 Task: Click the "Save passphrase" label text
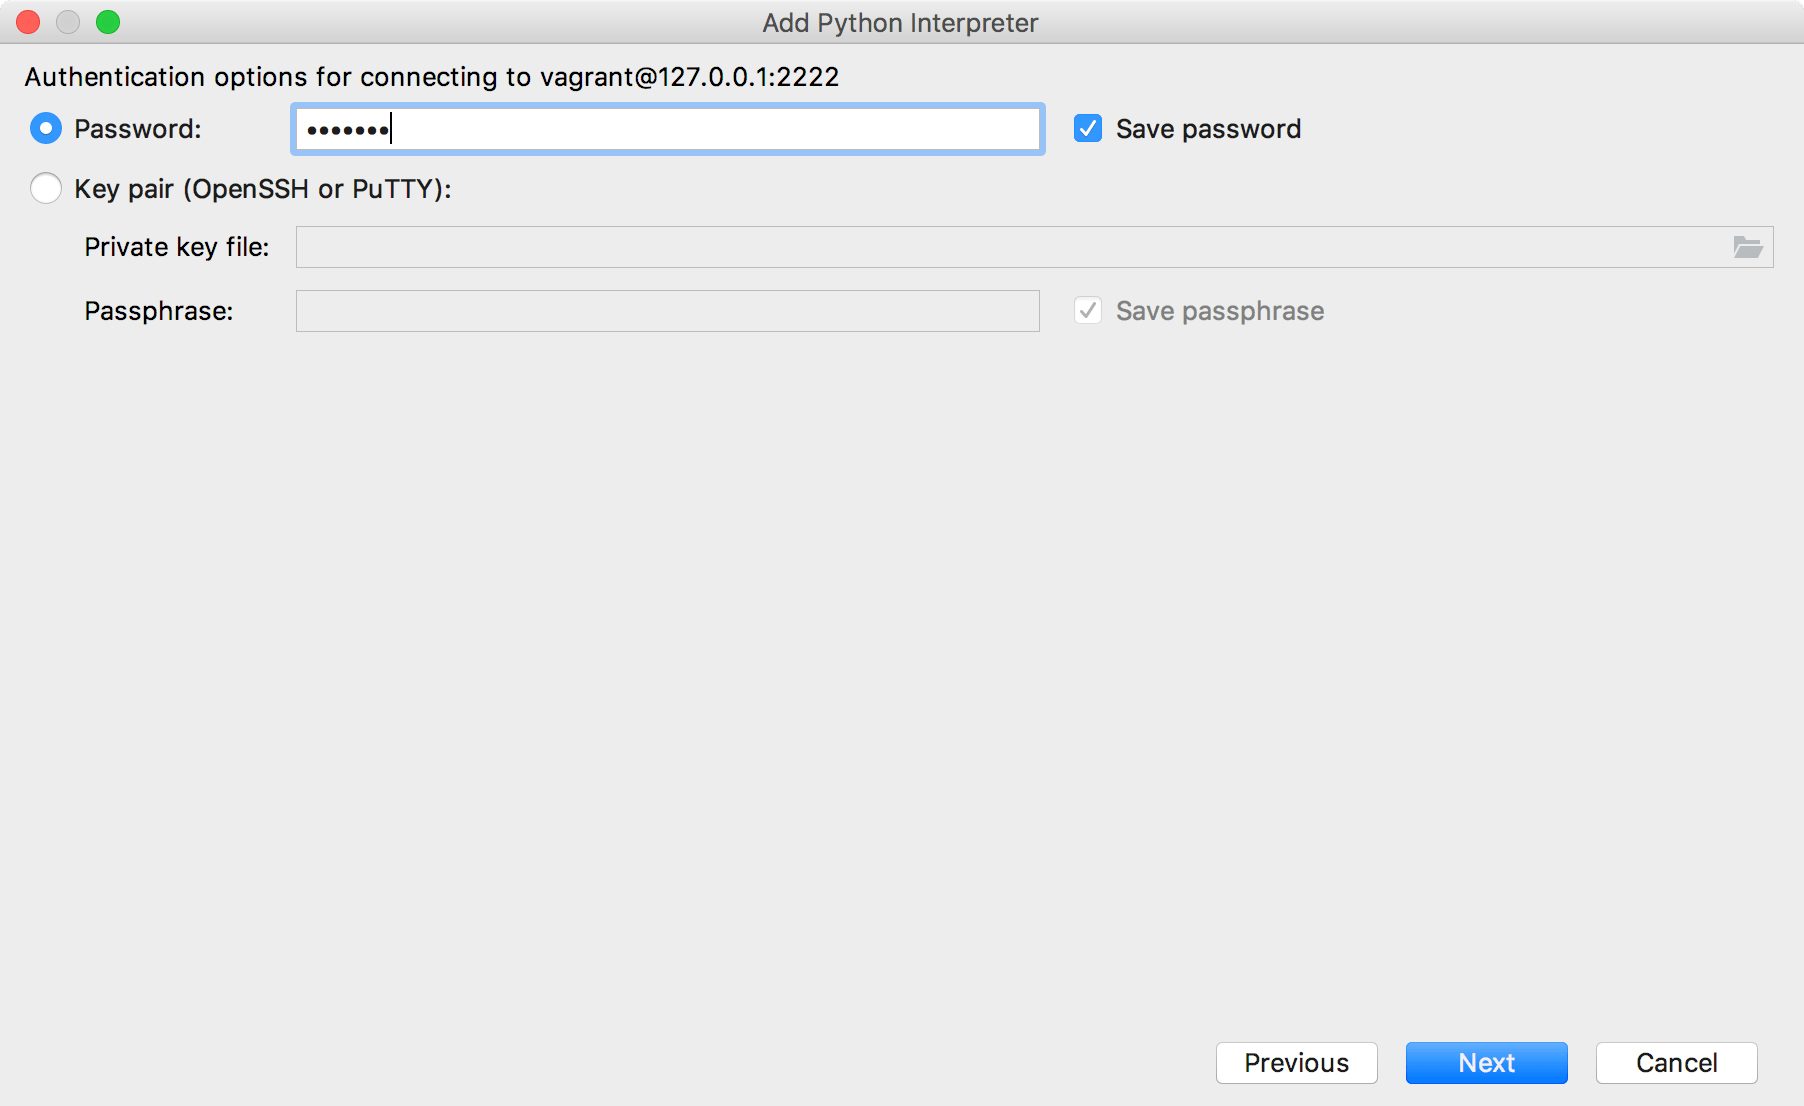pyautogui.click(x=1220, y=311)
